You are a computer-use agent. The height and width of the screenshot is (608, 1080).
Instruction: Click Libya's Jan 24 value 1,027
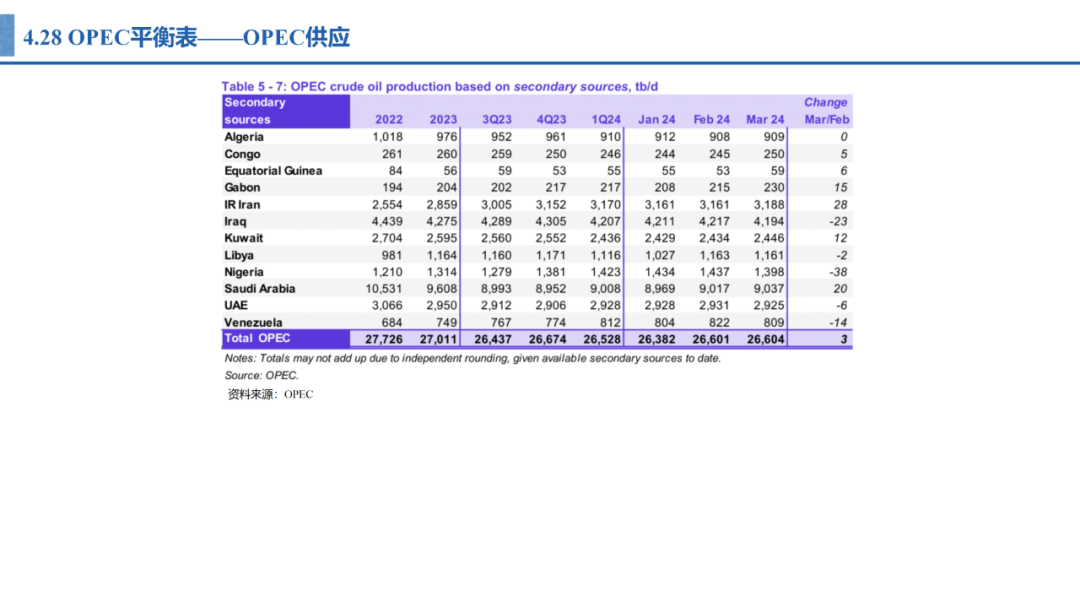pyautogui.click(x=660, y=255)
